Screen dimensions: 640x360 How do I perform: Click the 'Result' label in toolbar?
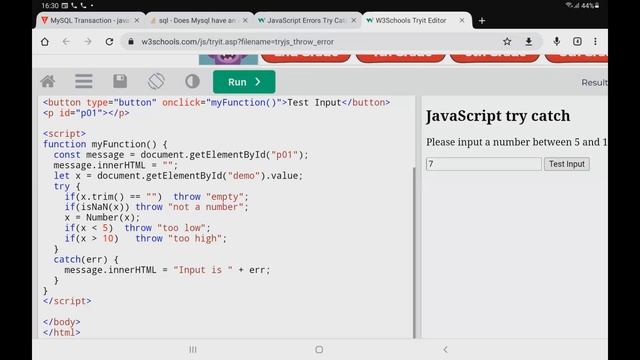click(594, 82)
